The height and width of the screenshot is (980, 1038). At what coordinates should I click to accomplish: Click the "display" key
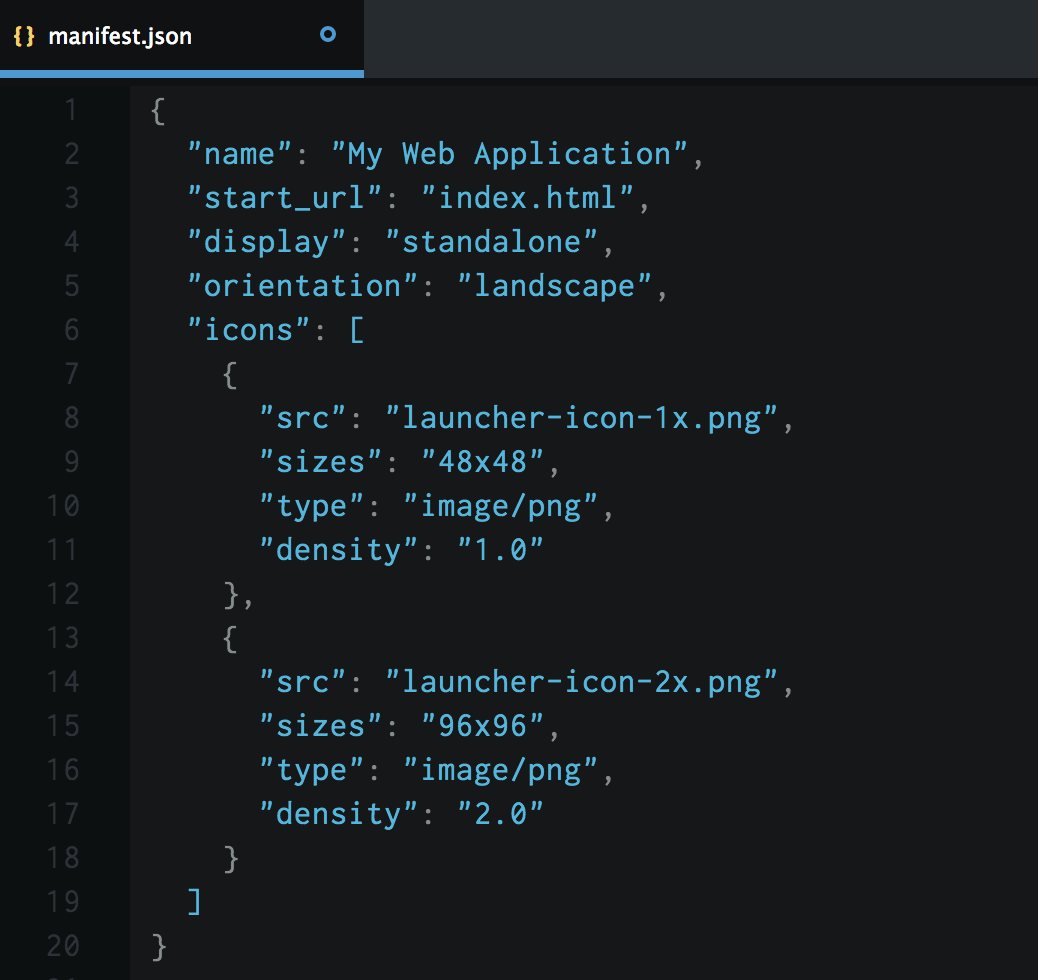(266, 242)
